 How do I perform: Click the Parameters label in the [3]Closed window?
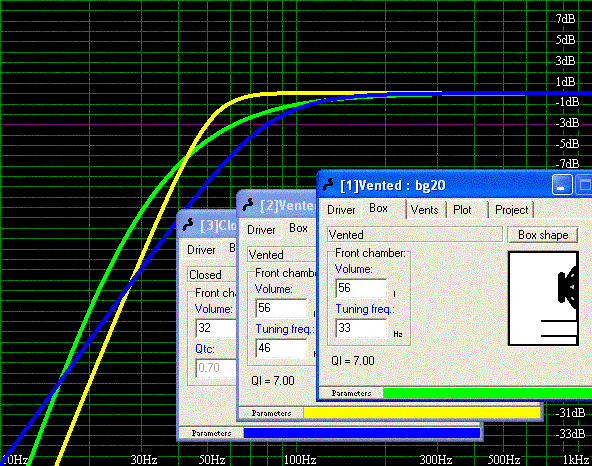point(211,433)
